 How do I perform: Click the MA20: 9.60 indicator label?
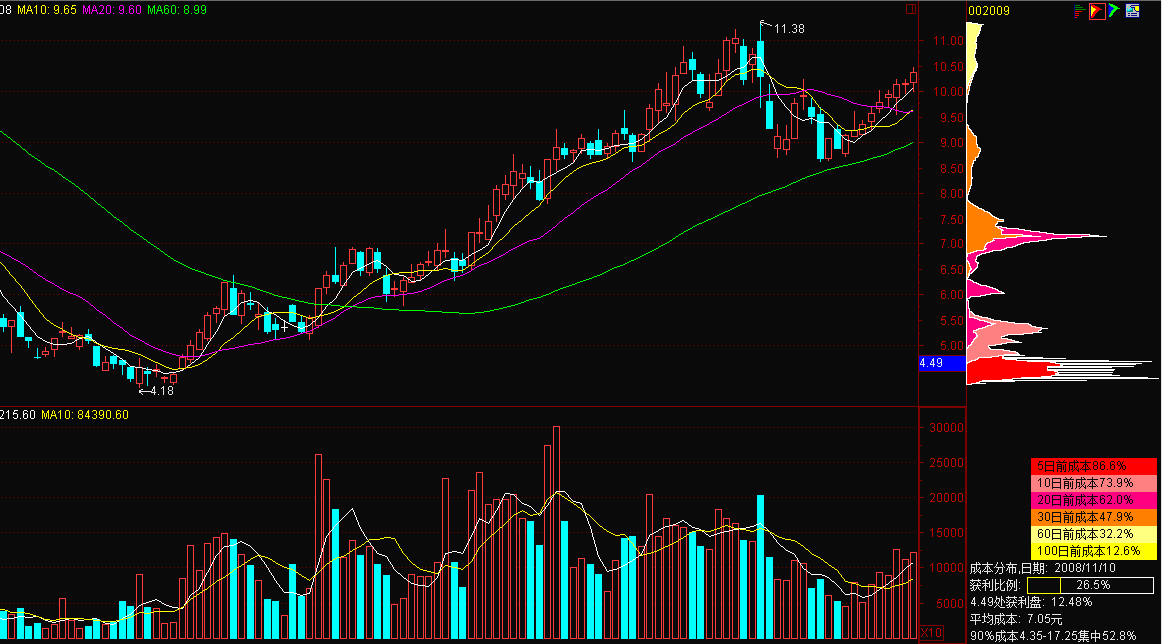(112, 10)
